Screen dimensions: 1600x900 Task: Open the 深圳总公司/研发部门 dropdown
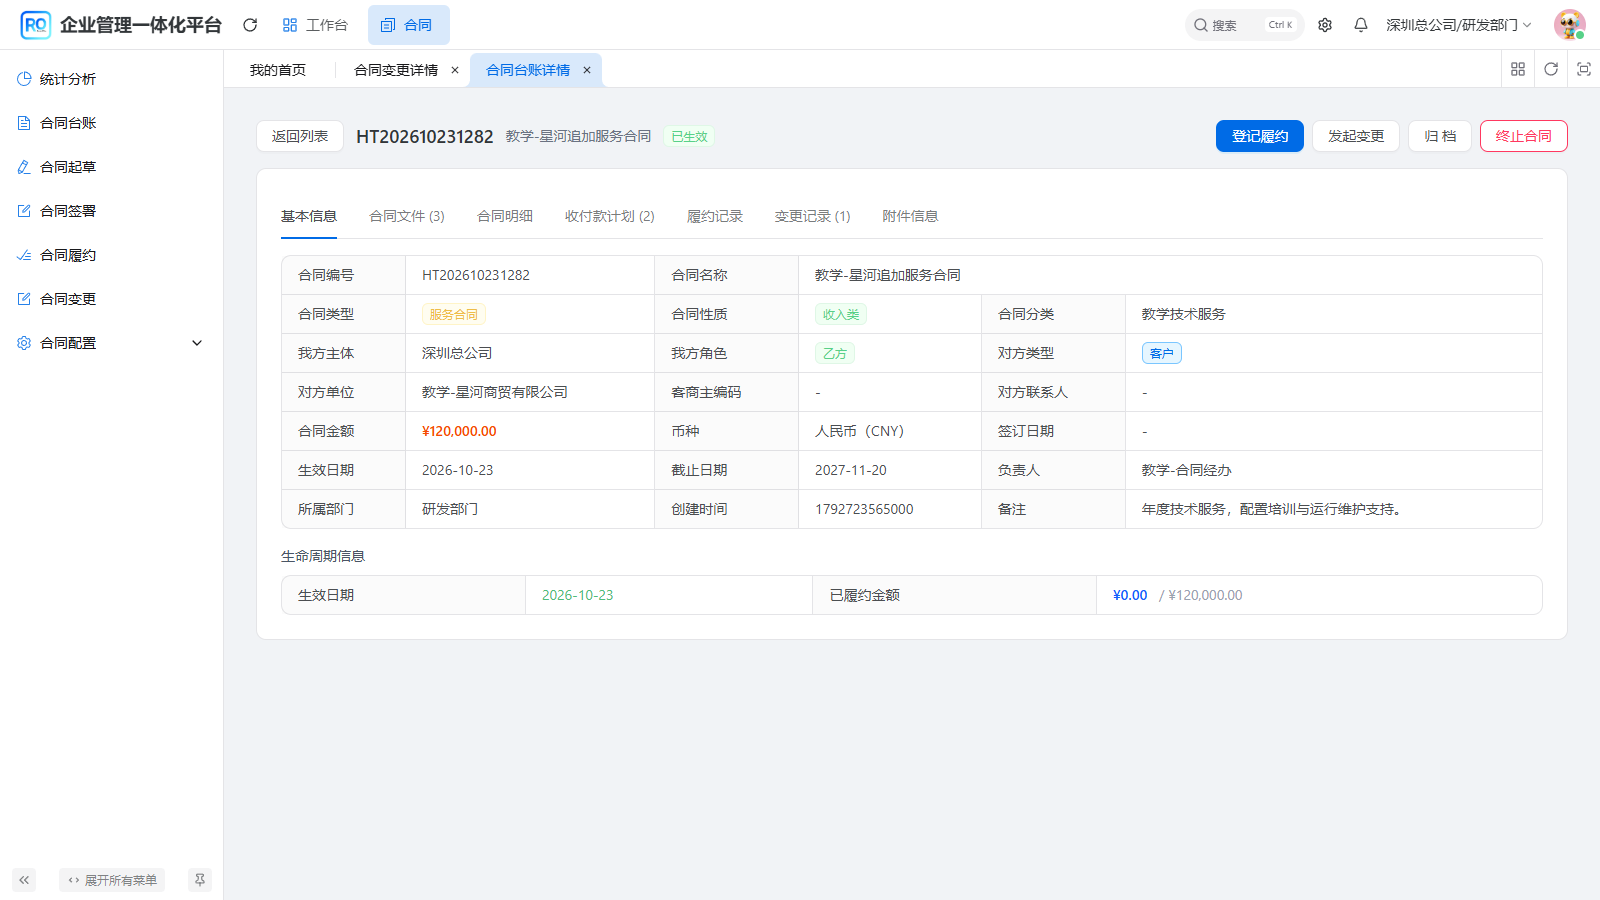[x=1458, y=25]
